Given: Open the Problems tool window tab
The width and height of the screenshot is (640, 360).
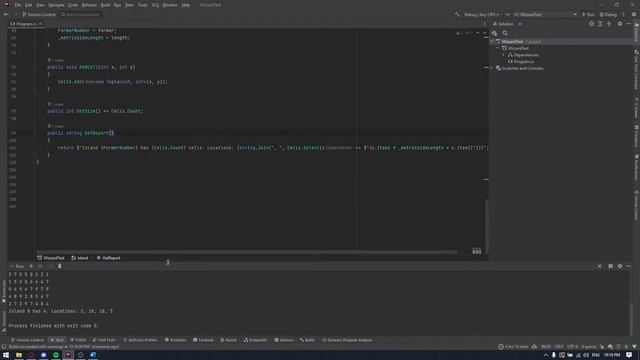Looking at the screenshot, I should click(176, 340).
